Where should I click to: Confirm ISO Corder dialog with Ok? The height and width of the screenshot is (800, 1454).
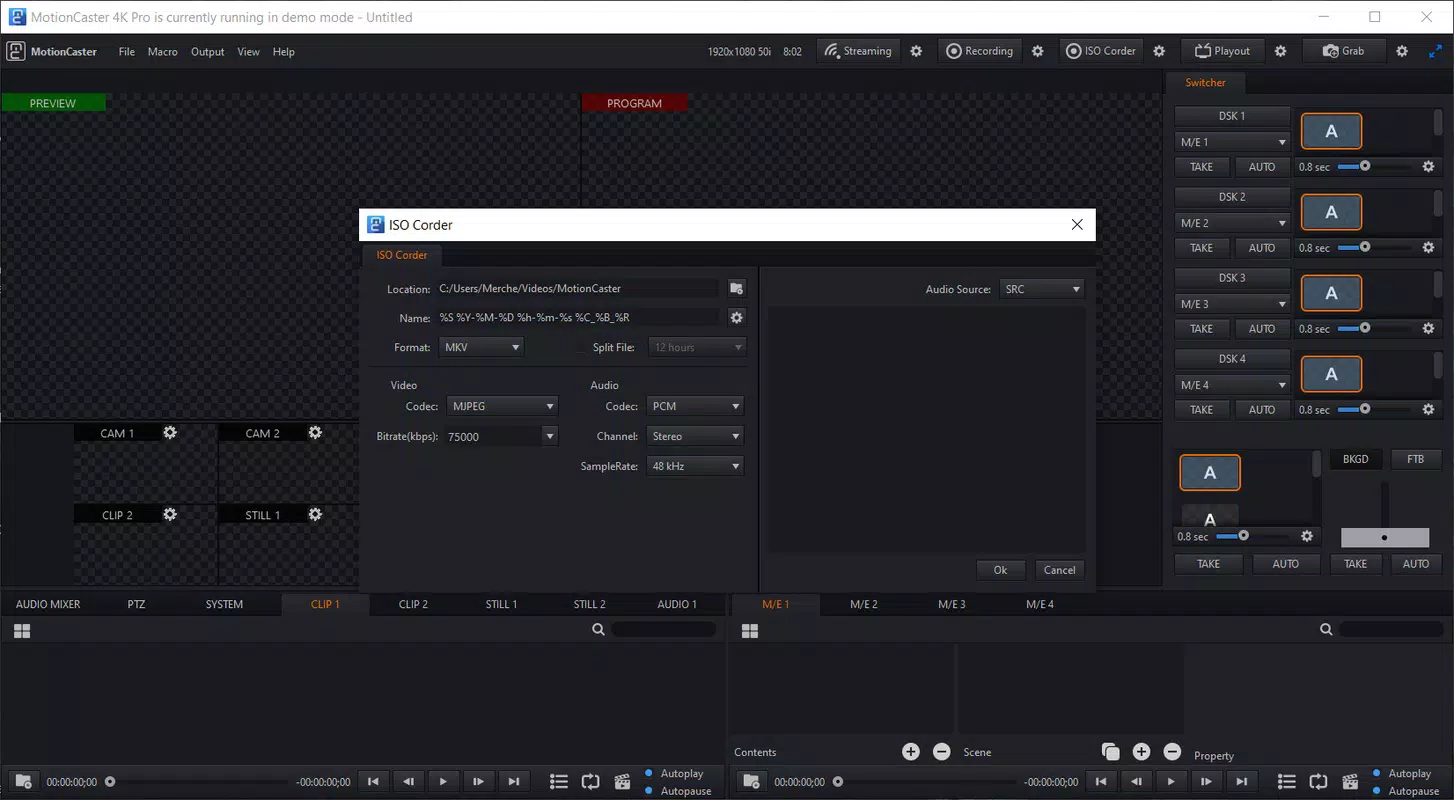pyautogui.click(x=1000, y=570)
